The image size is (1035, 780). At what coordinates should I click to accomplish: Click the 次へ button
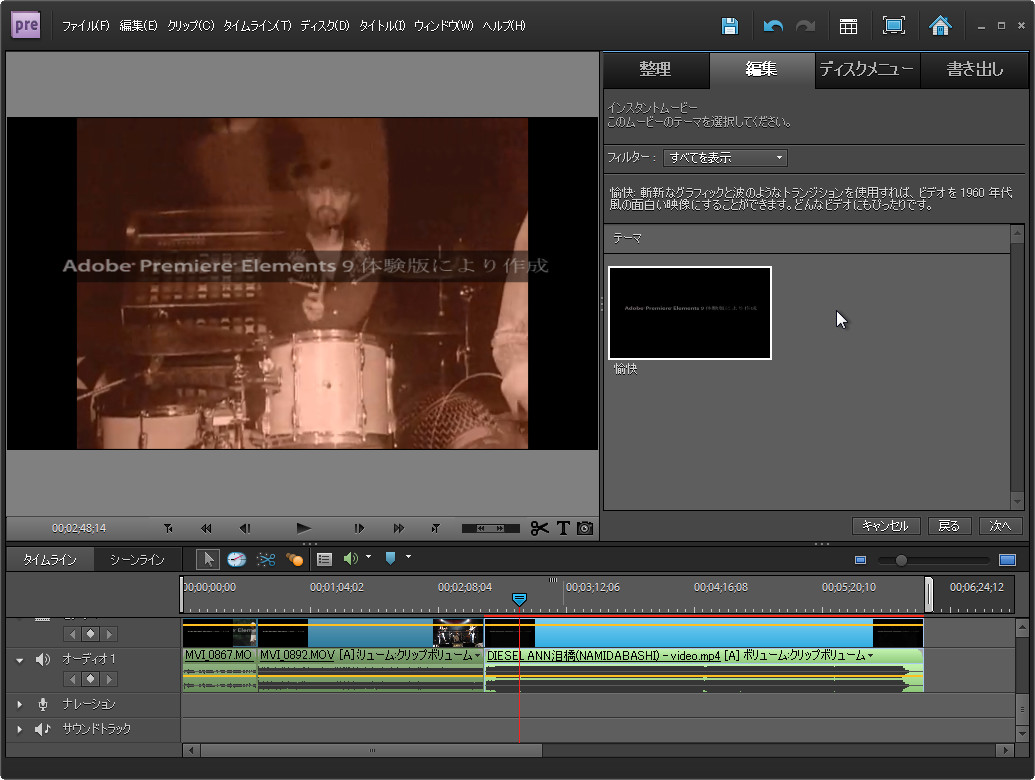(1000, 525)
